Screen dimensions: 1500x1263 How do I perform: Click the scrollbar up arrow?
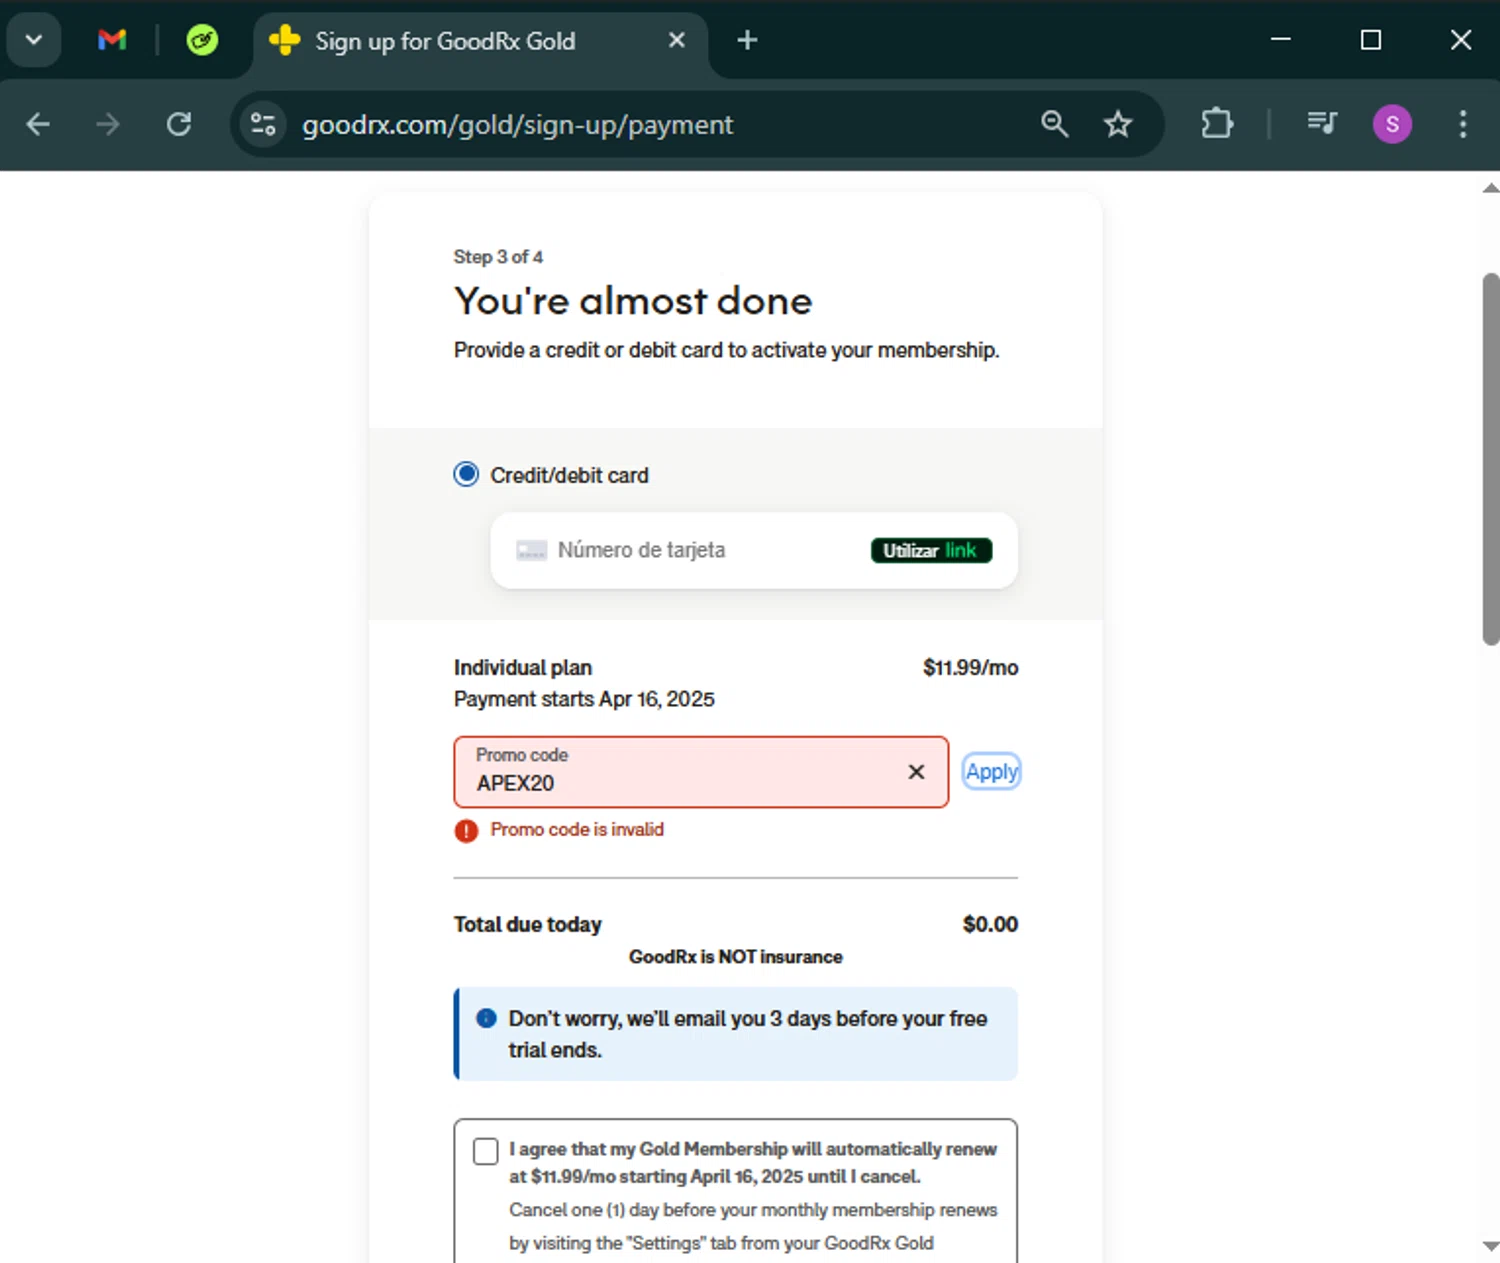tap(1491, 187)
